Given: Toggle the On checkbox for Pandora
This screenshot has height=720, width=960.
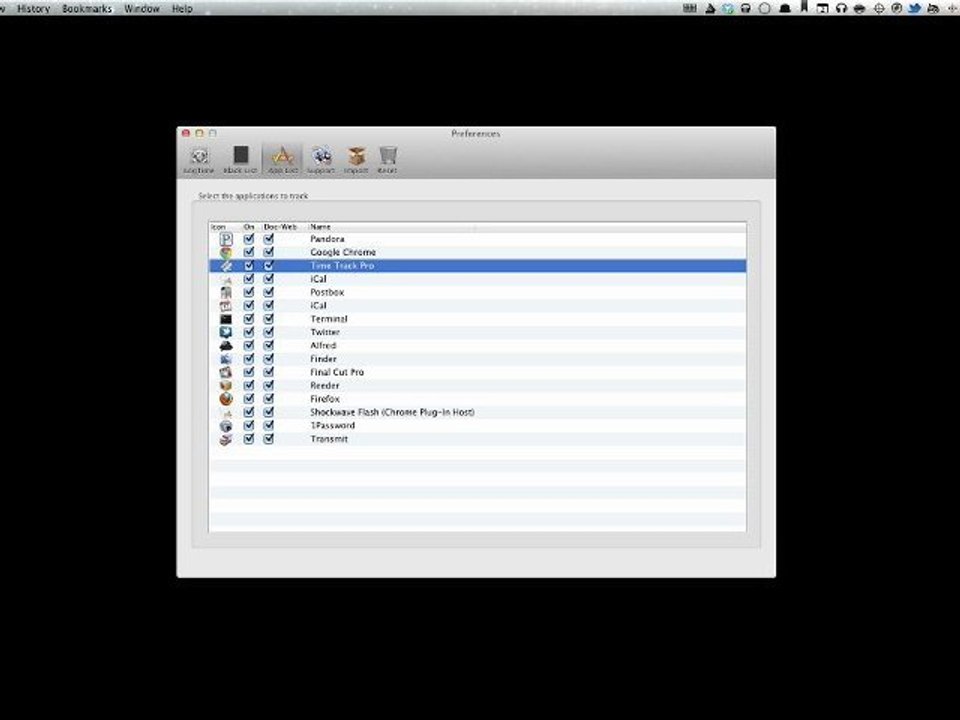Looking at the screenshot, I should point(249,239).
